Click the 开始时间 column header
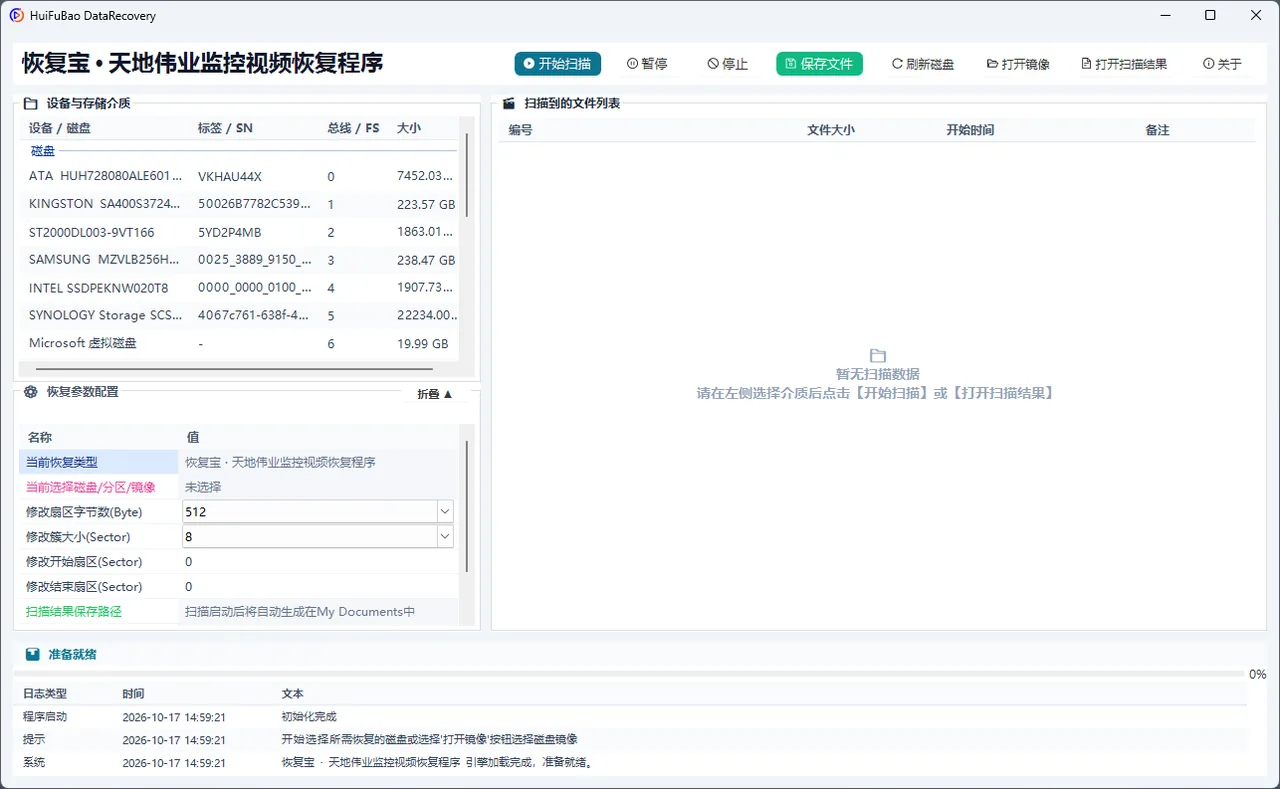The width and height of the screenshot is (1280, 789). [x=970, y=130]
